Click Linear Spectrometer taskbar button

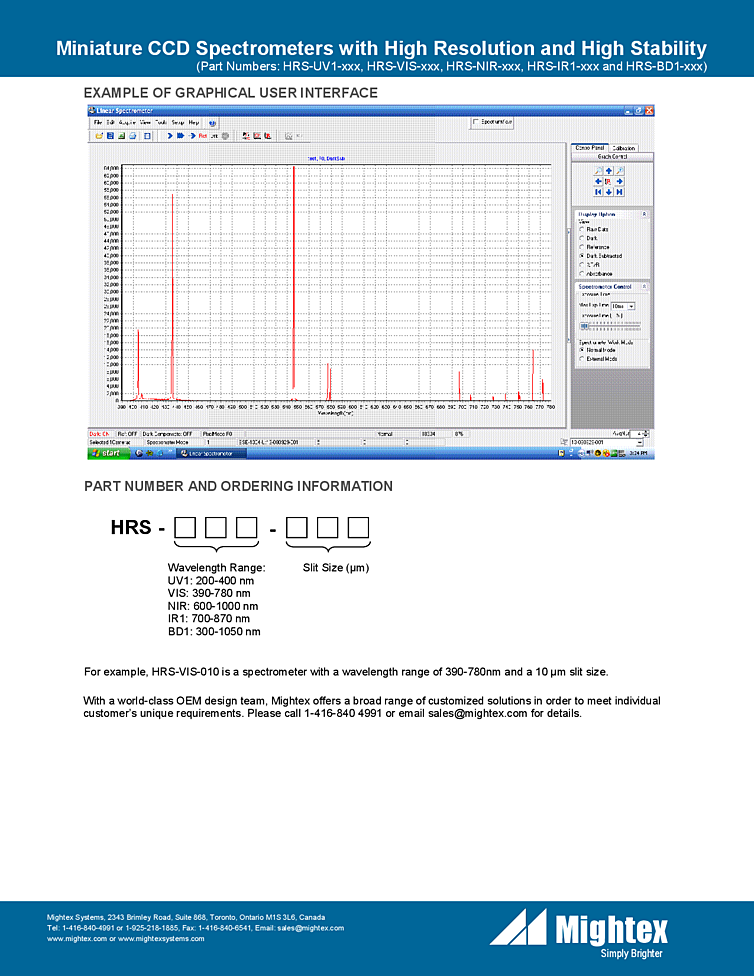[x=211, y=453]
